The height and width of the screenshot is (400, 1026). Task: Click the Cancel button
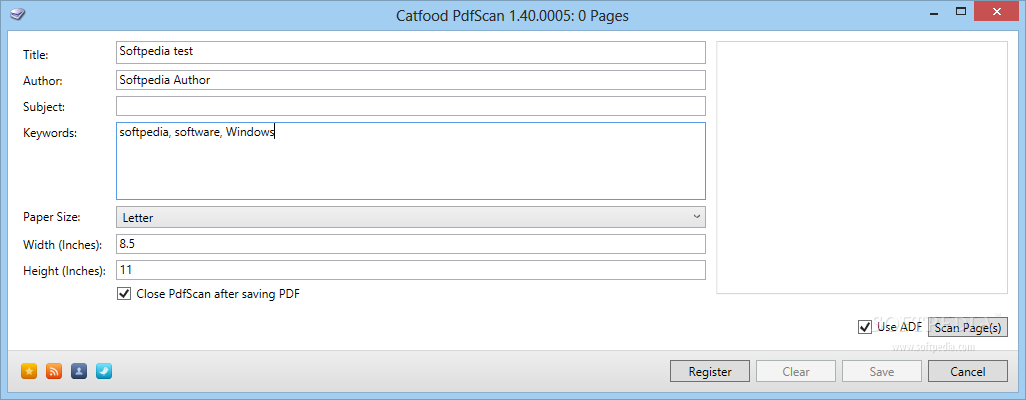[x=968, y=371]
